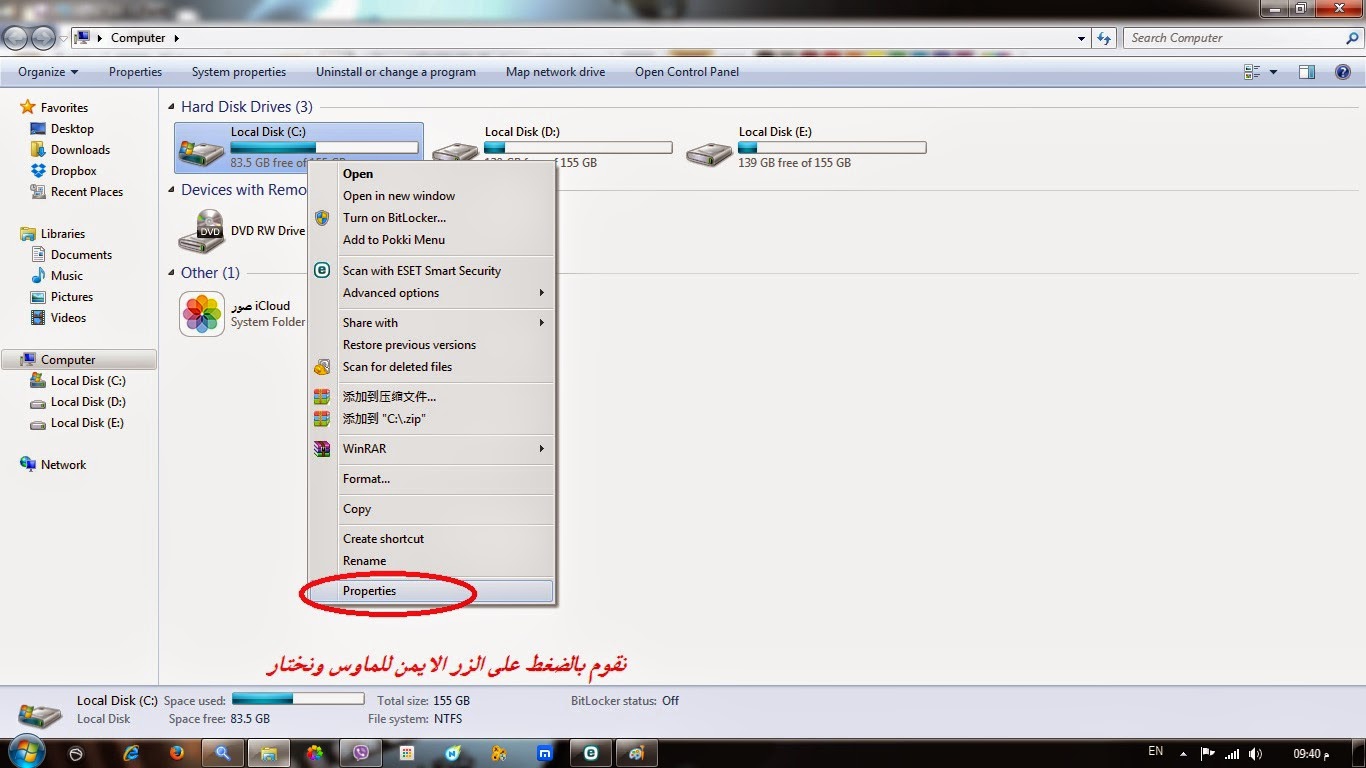Choose Properties in the context menu
The width and height of the screenshot is (1366, 768).
pyautogui.click(x=369, y=591)
